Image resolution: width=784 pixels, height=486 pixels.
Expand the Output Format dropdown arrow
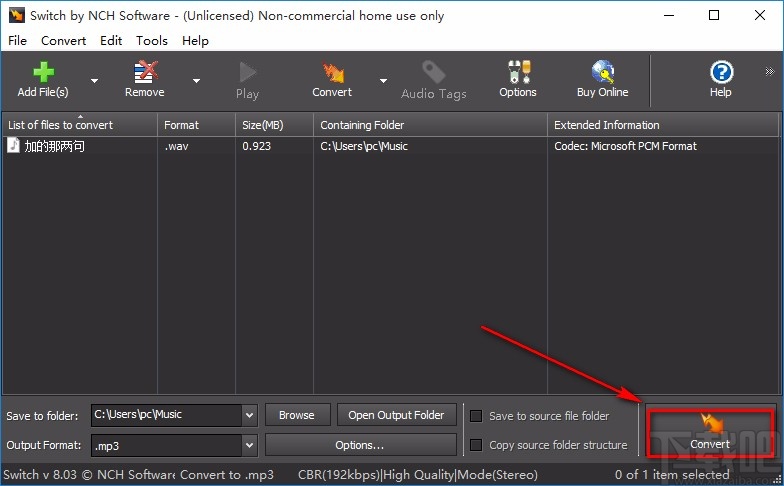[250, 445]
